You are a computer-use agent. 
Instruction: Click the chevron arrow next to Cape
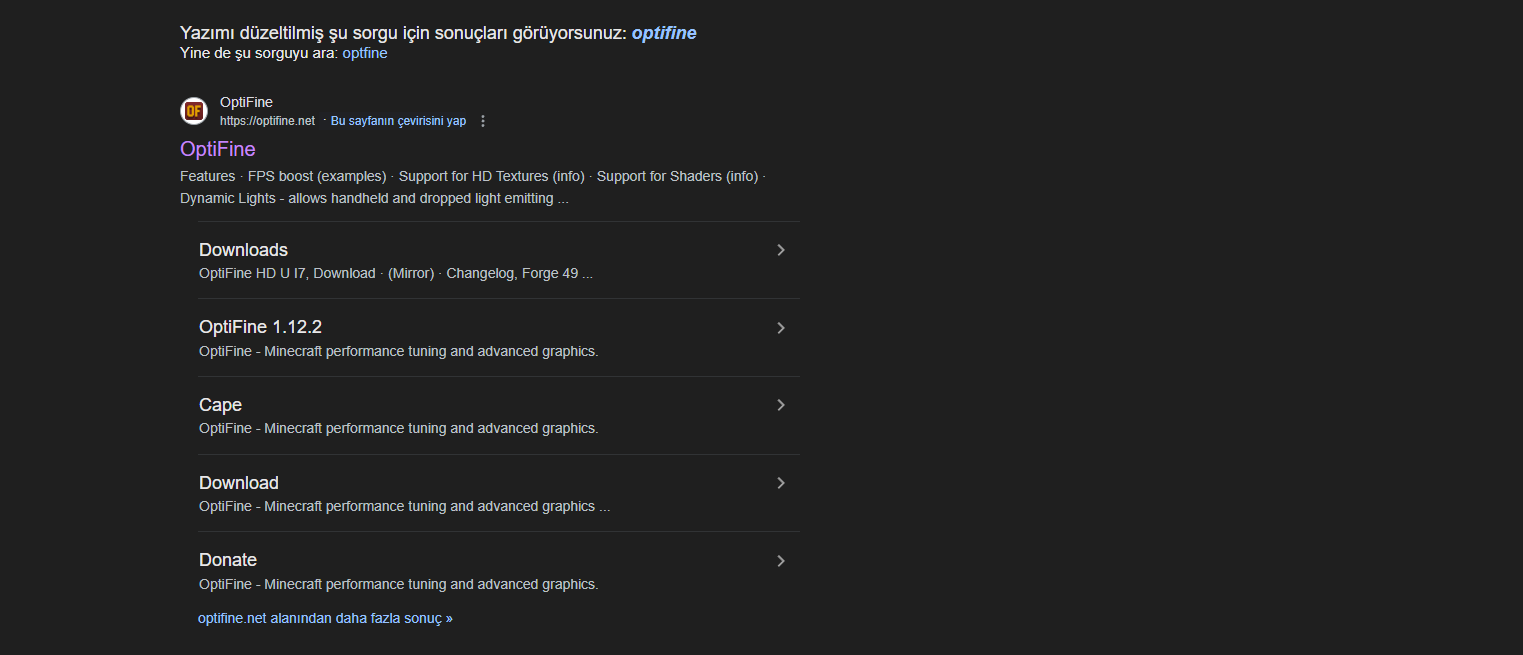pos(781,405)
